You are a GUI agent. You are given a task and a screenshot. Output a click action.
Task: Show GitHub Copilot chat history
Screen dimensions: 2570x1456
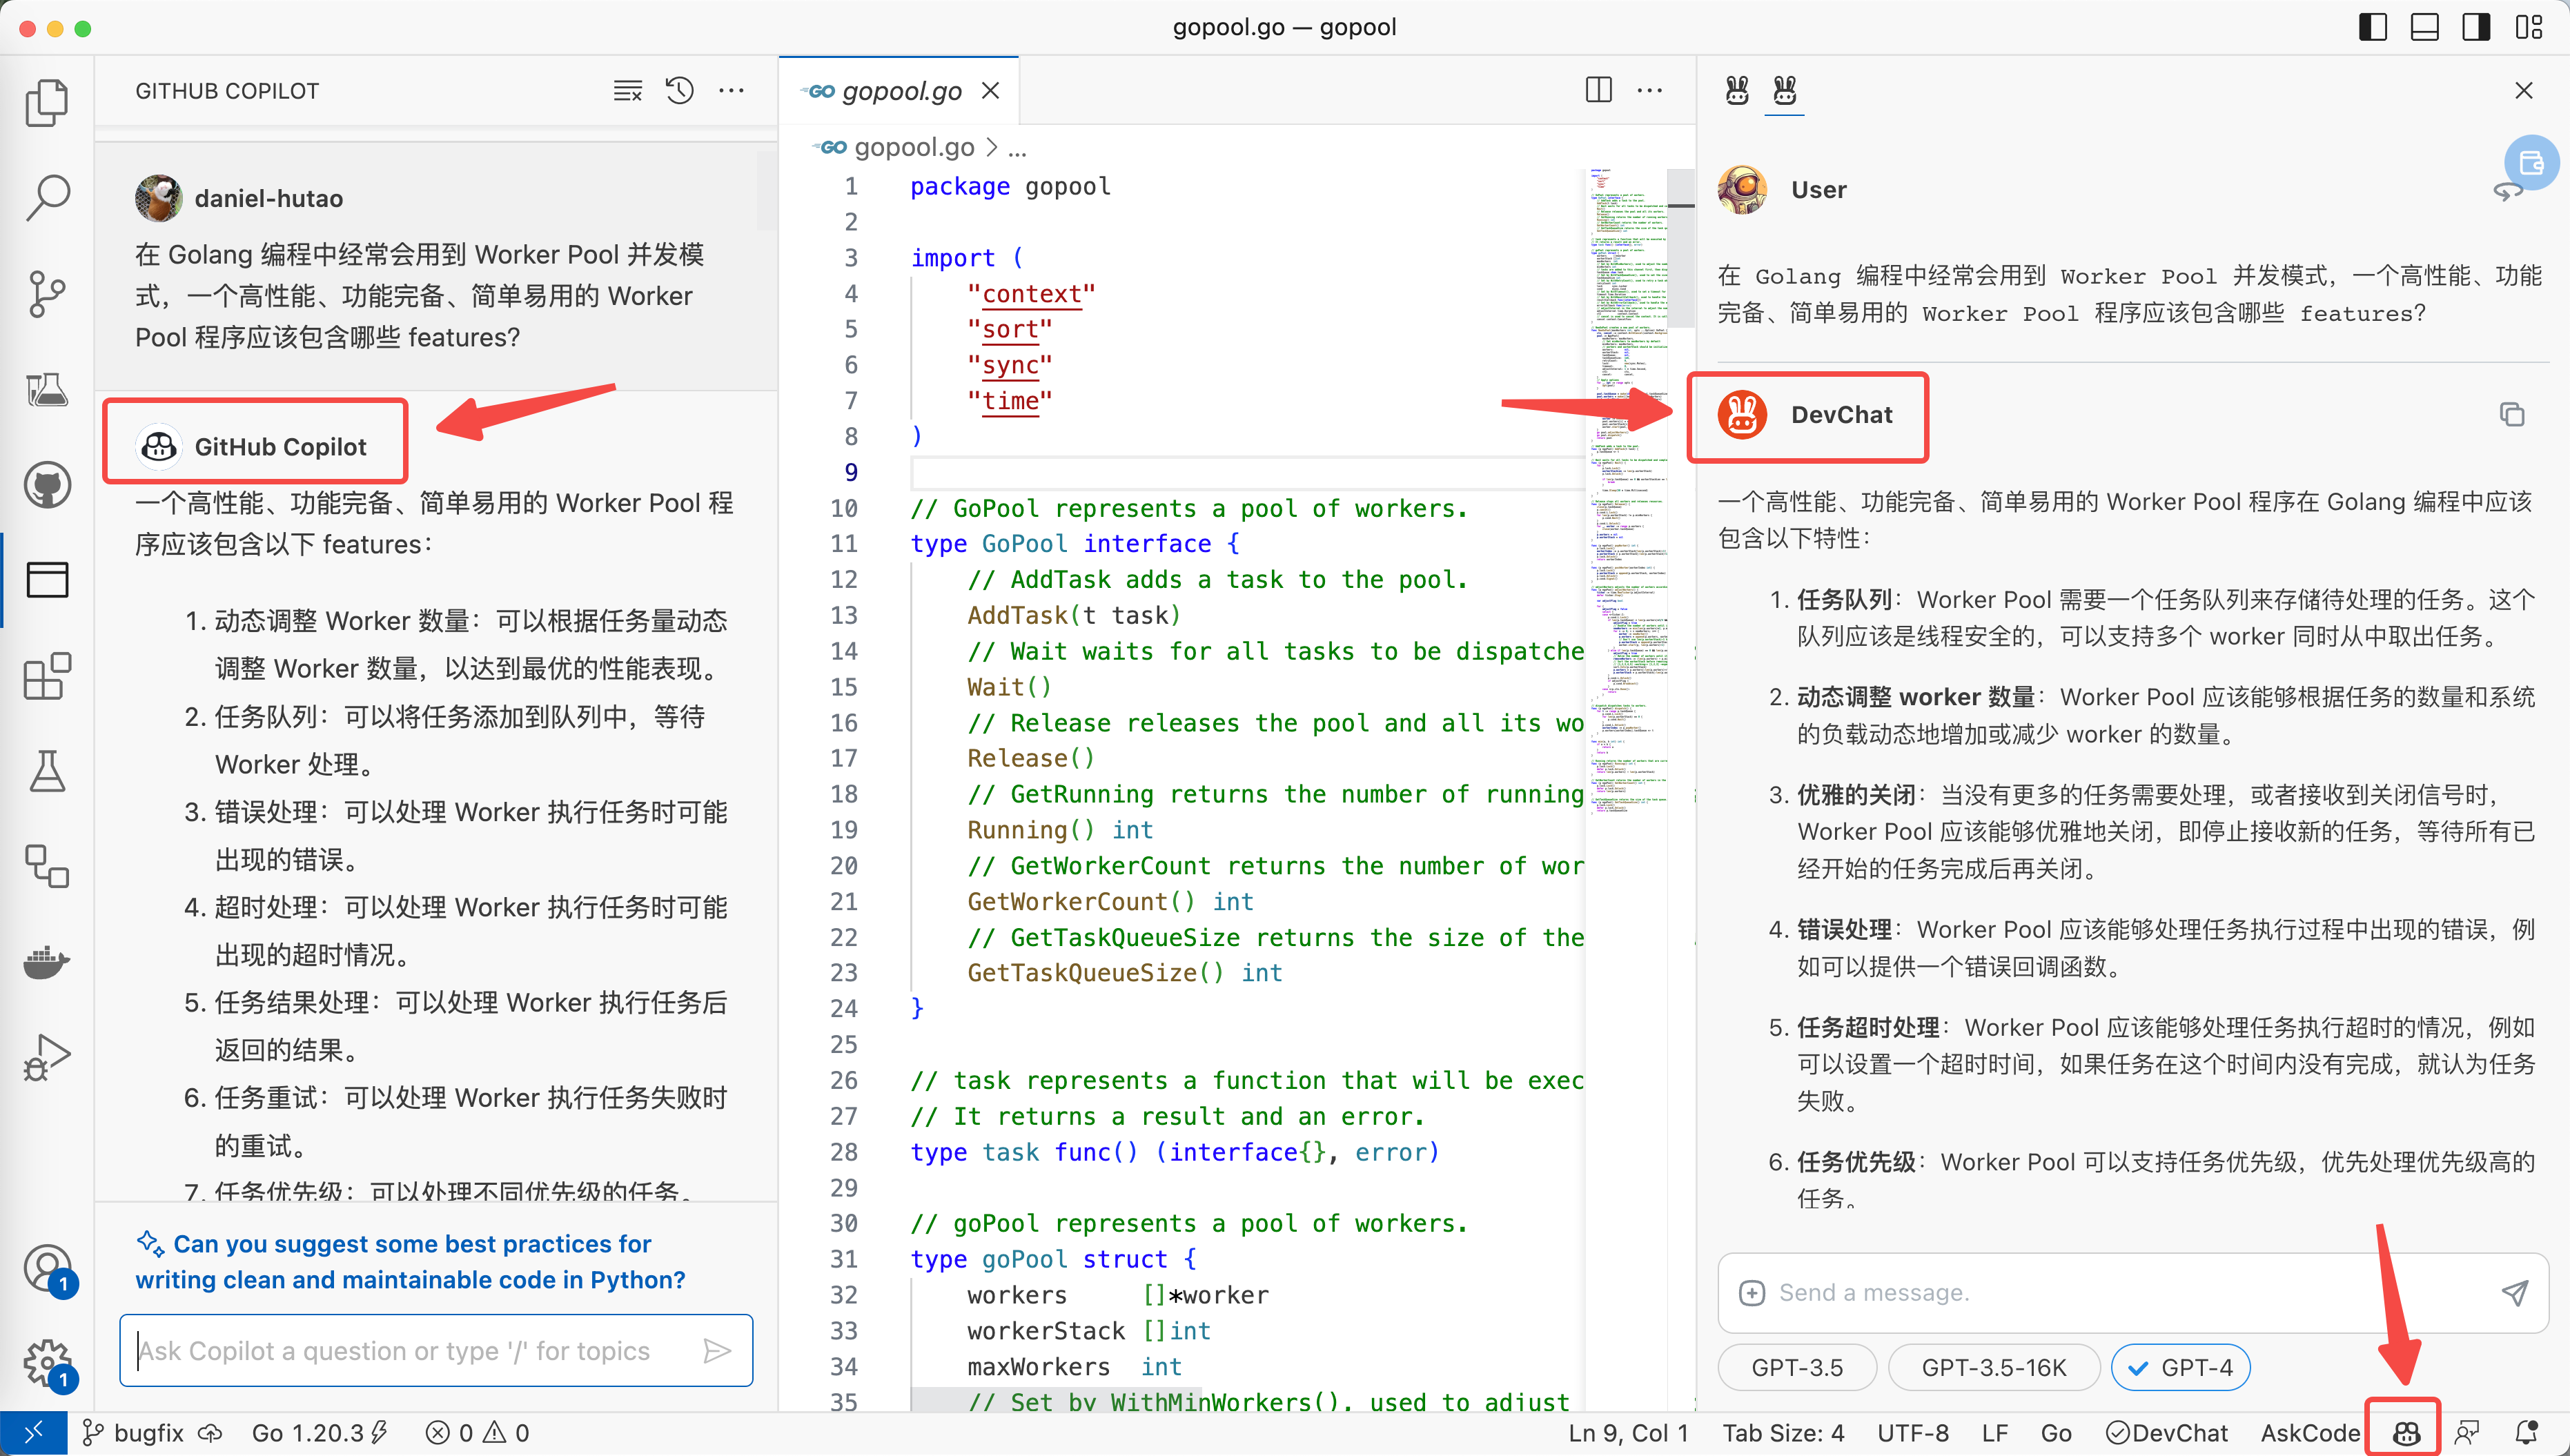click(679, 91)
